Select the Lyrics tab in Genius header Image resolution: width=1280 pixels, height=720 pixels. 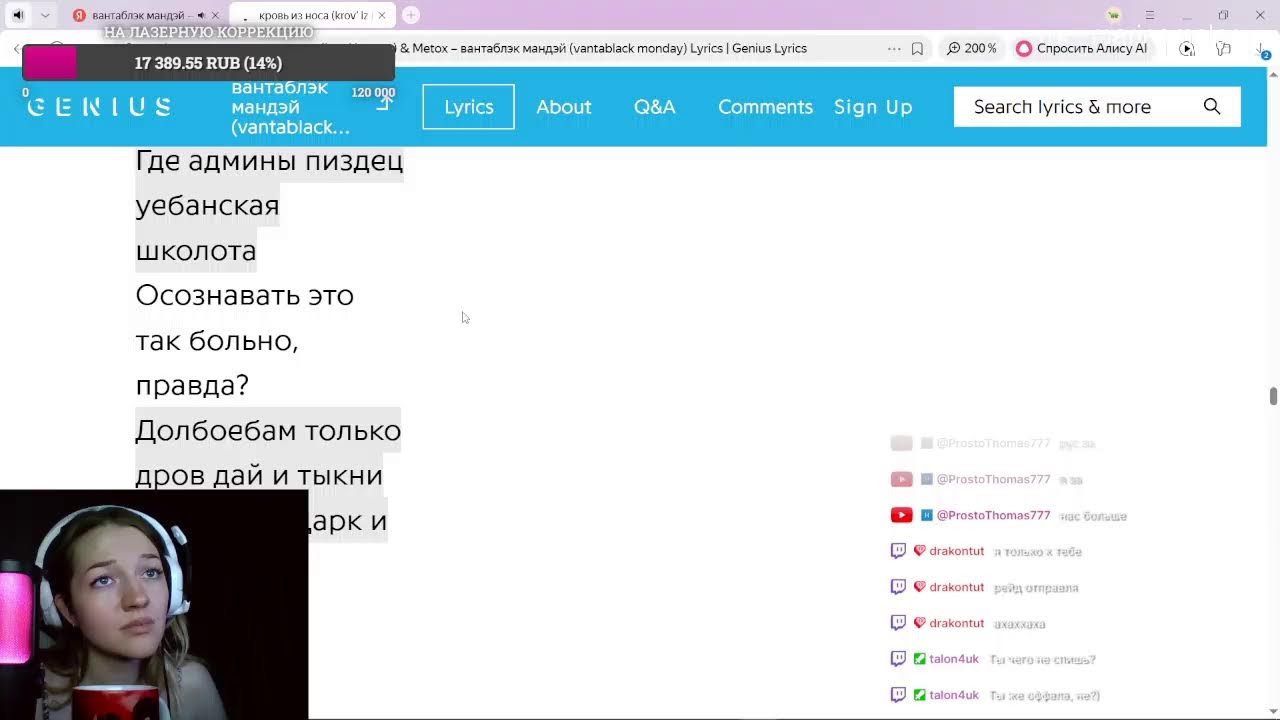point(469,107)
